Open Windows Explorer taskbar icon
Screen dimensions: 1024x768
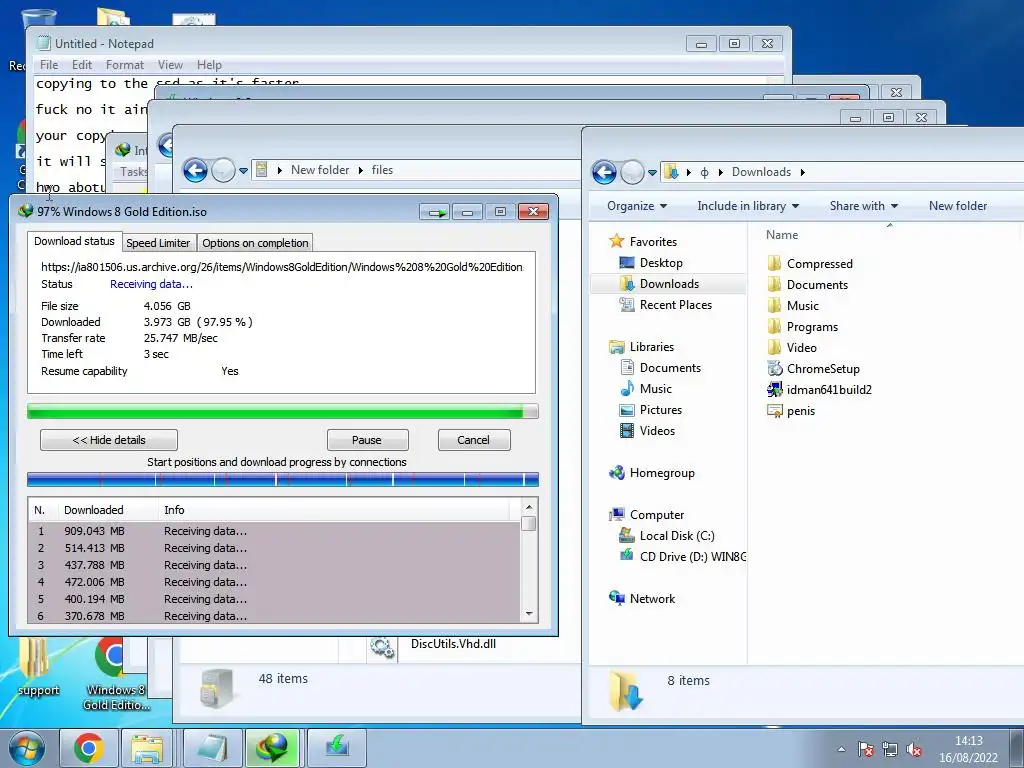tap(147, 748)
